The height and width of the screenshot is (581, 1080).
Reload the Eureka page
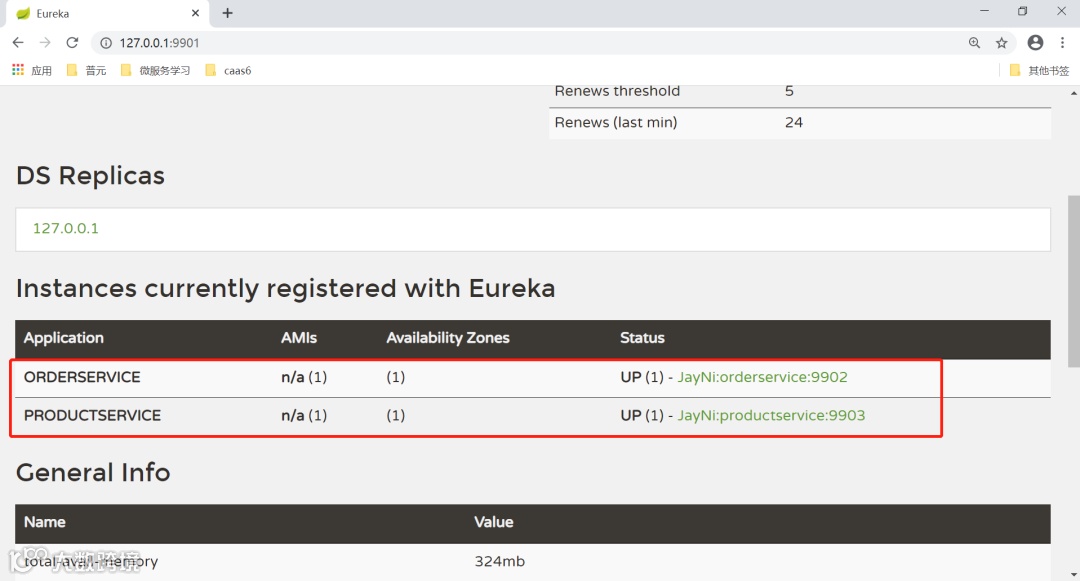(72, 43)
